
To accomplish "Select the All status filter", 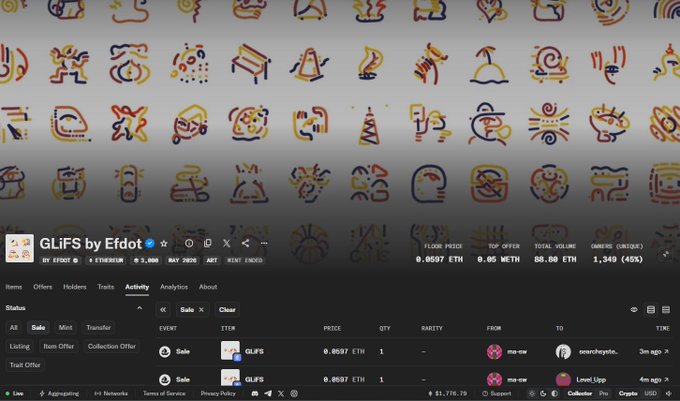I will 14,328.
